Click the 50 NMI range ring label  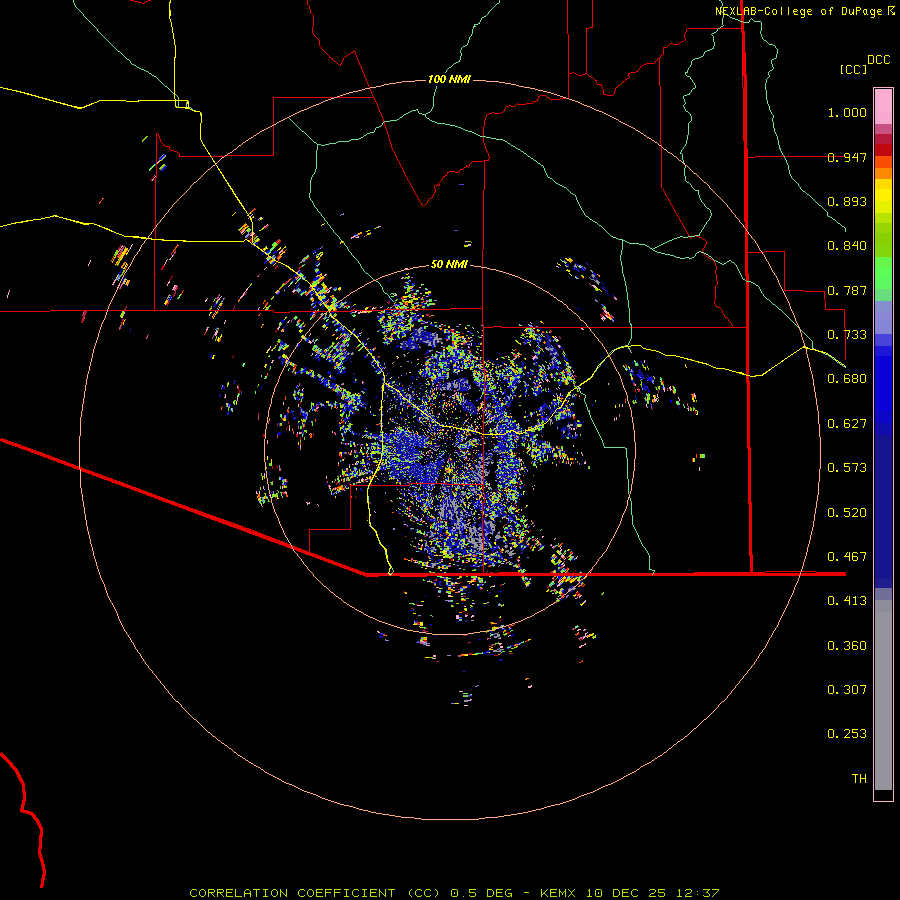[x=449, y=264]
